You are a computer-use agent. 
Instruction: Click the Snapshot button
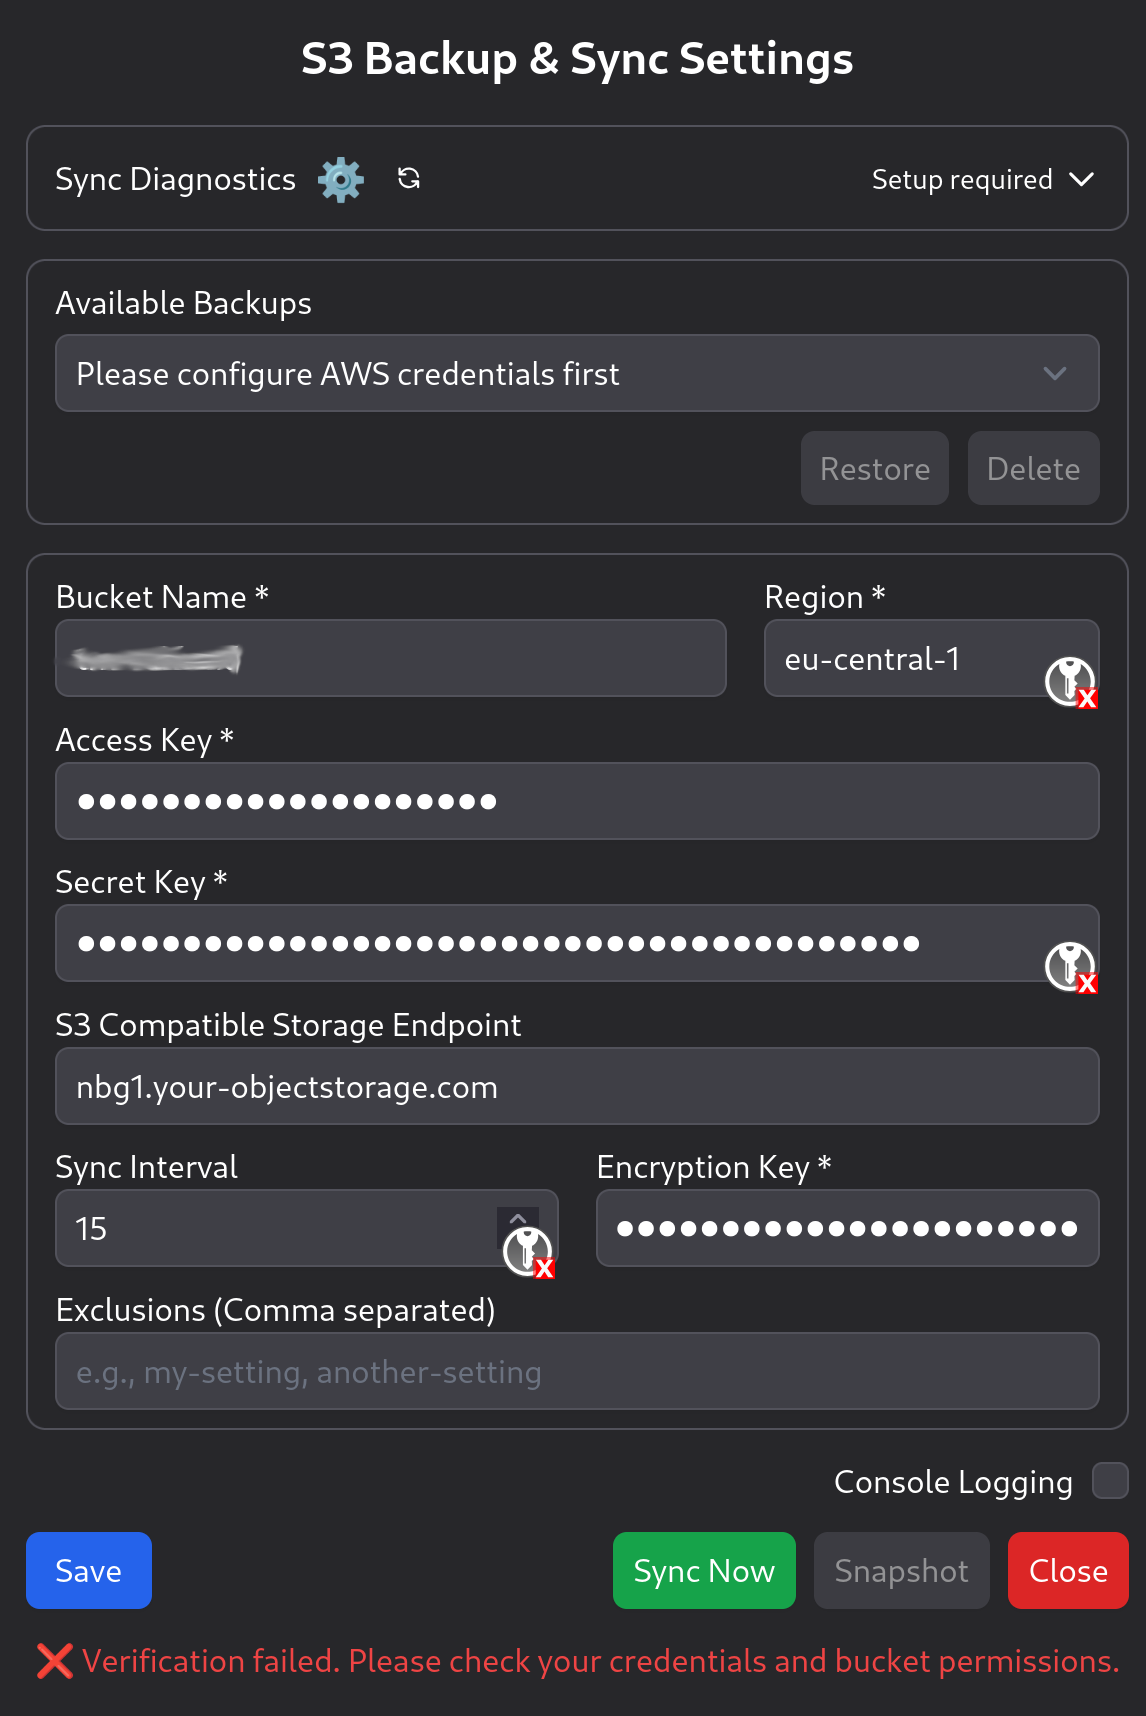tap(901, 1571)
